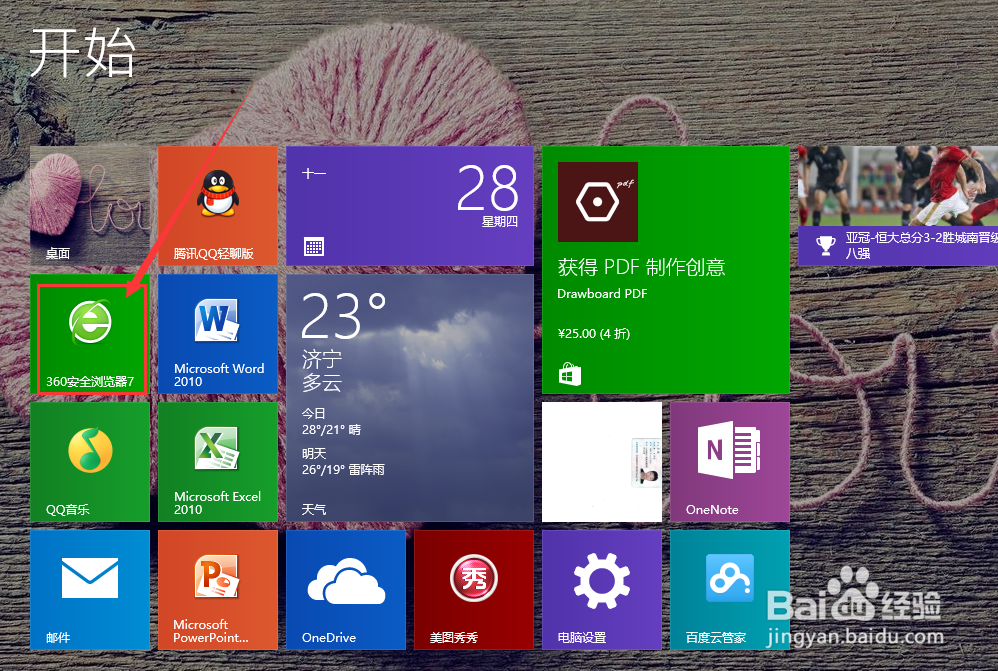The width and height of the screenshot is (998, 671).
Task: Launch 美图秀秀 photo editor tile
Action: tap(474, 590)
